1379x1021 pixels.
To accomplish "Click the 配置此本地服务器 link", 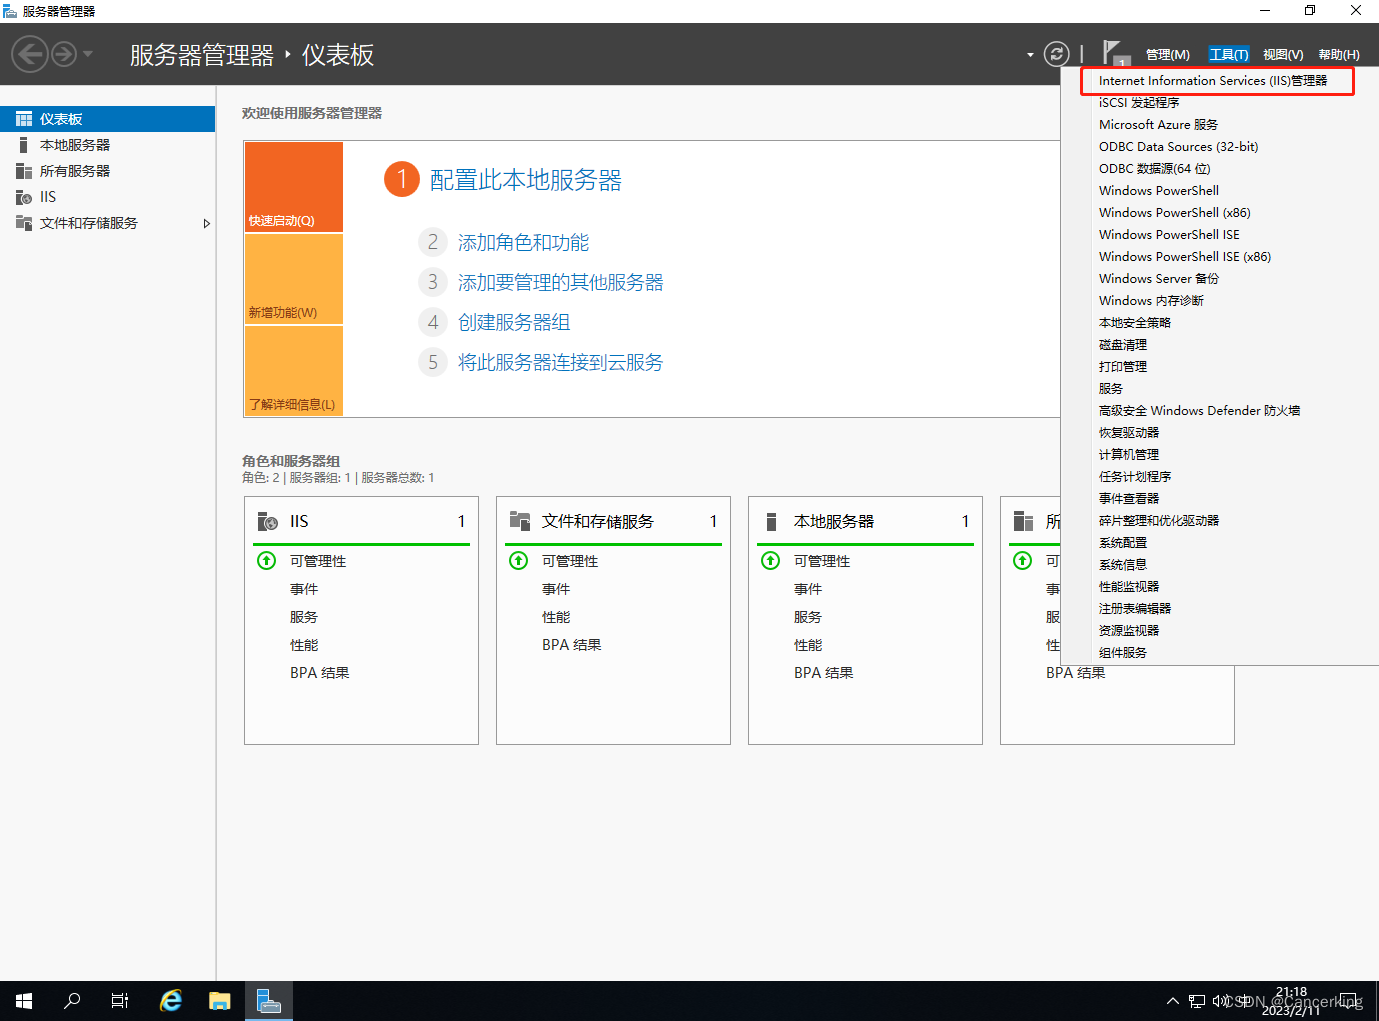I will coord(525,180).
